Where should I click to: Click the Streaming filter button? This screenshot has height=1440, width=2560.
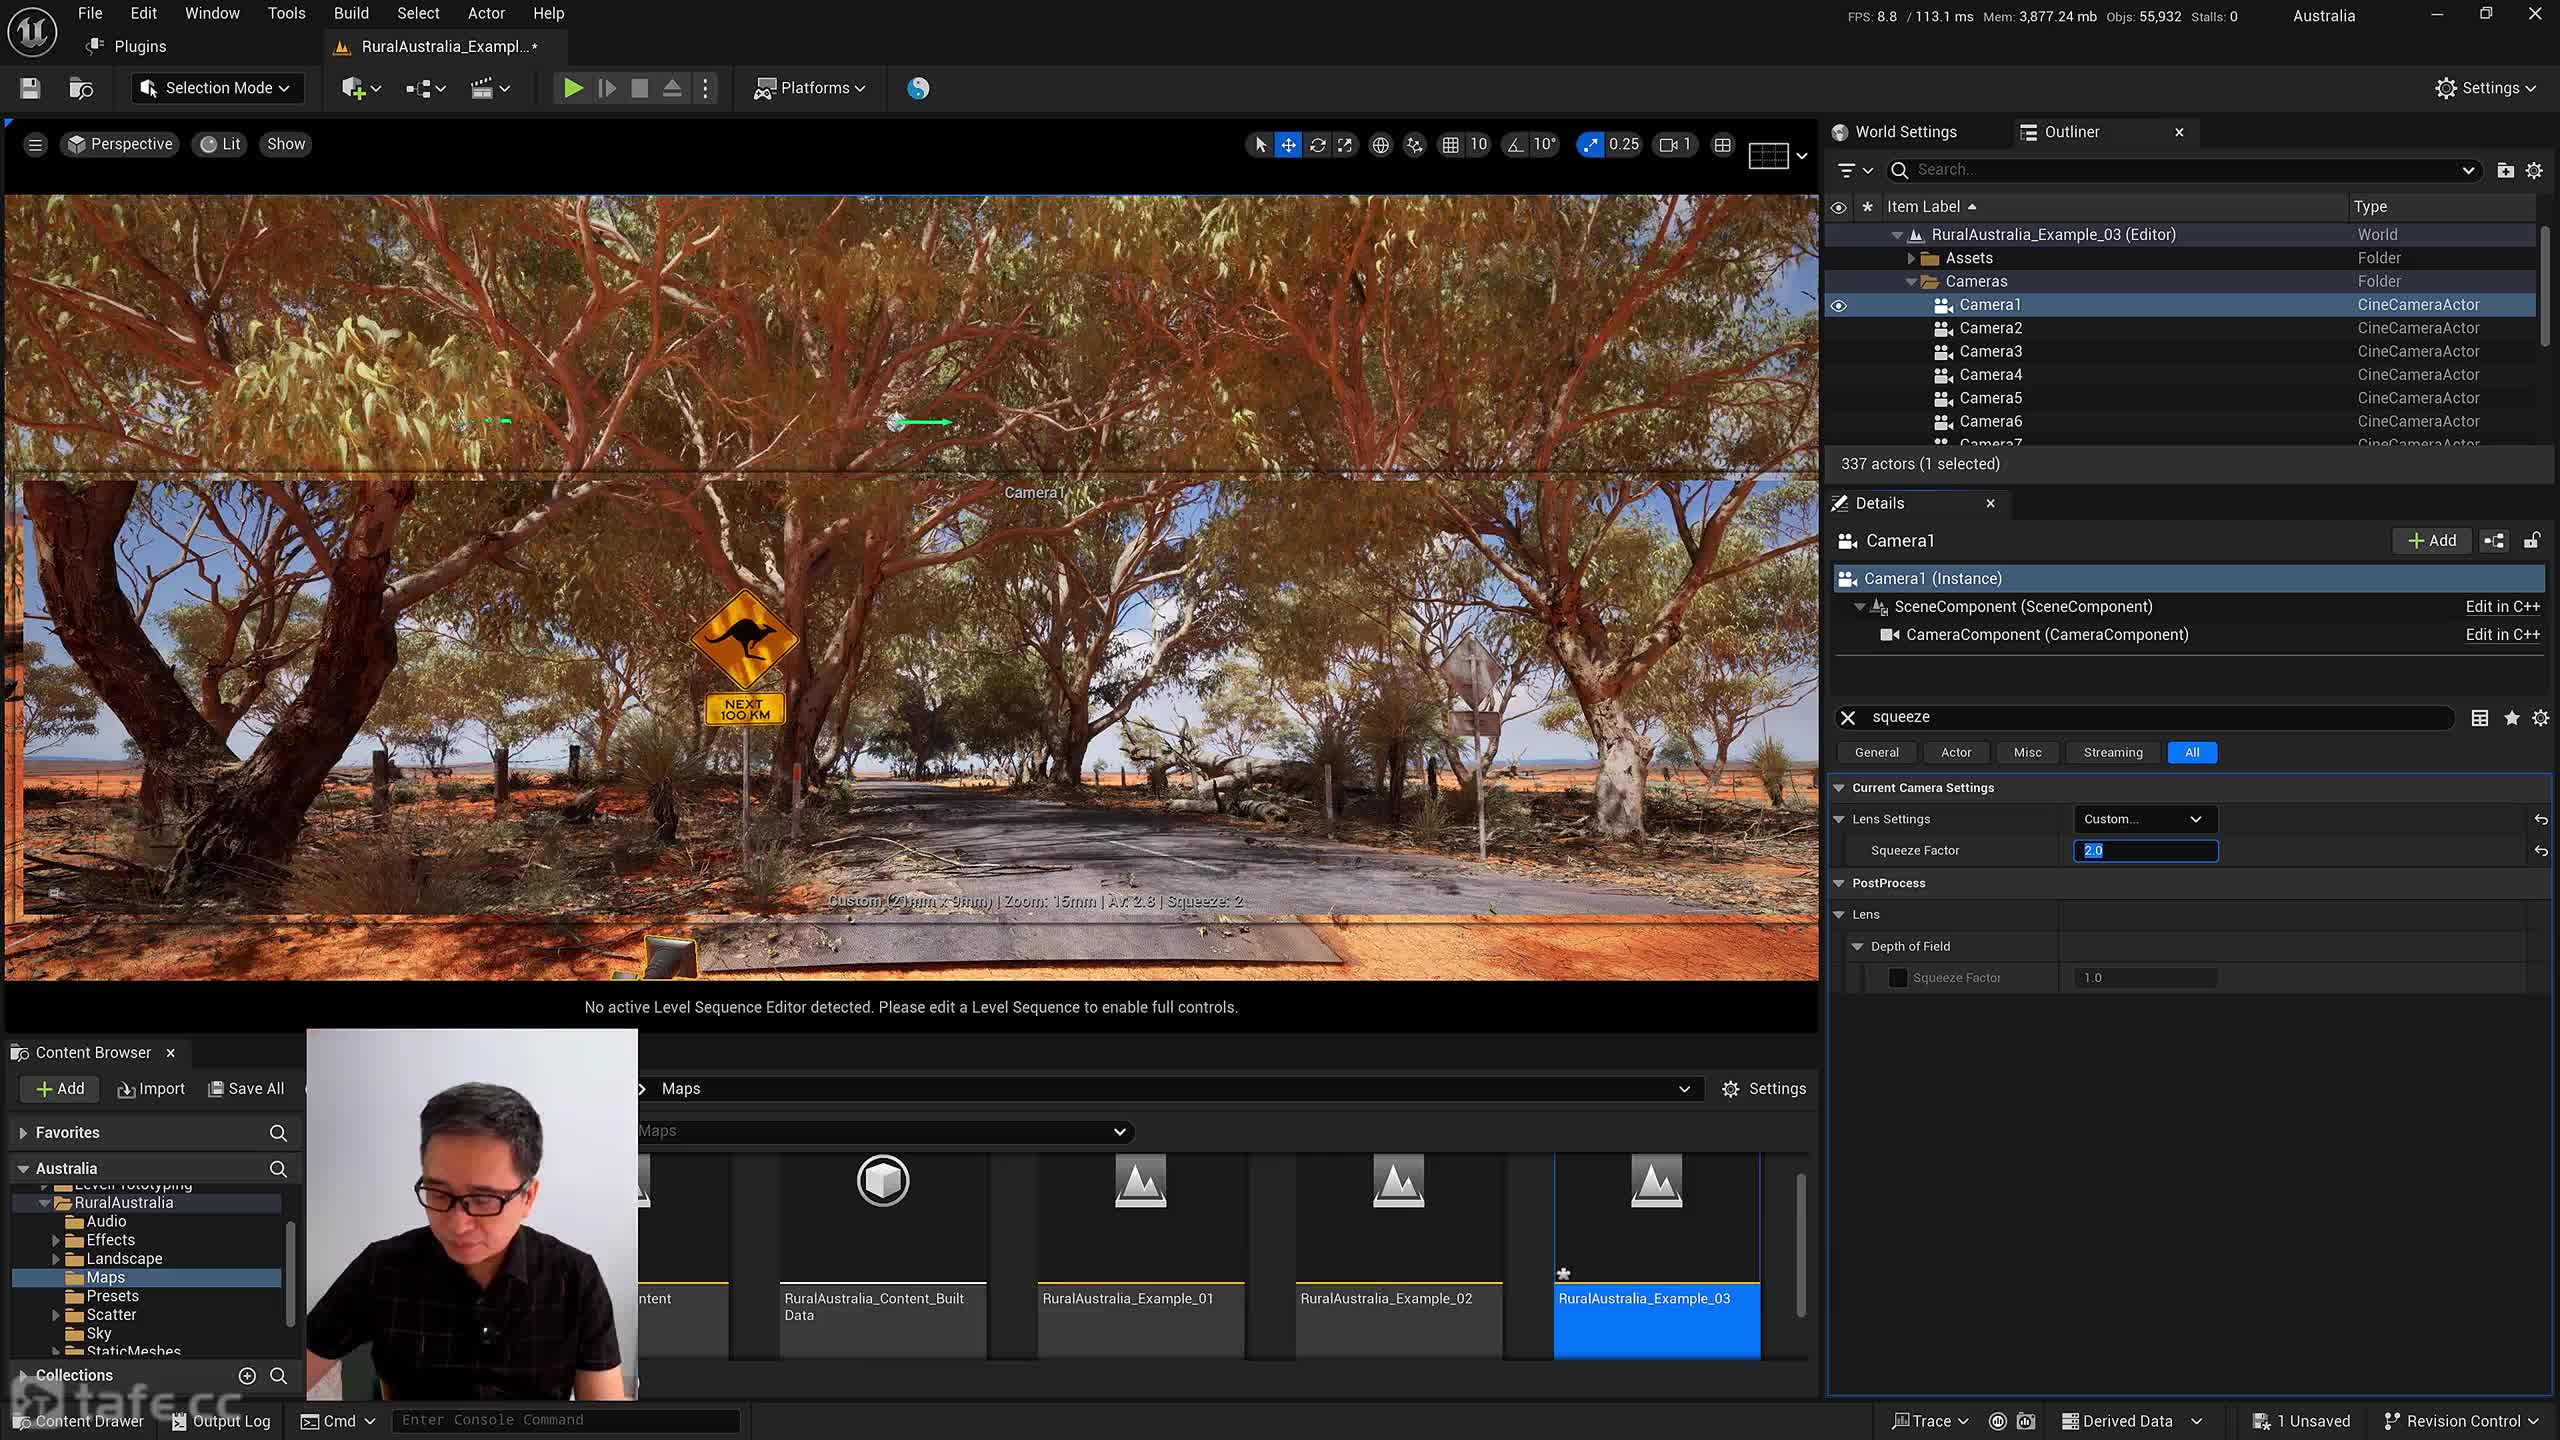2112,752
